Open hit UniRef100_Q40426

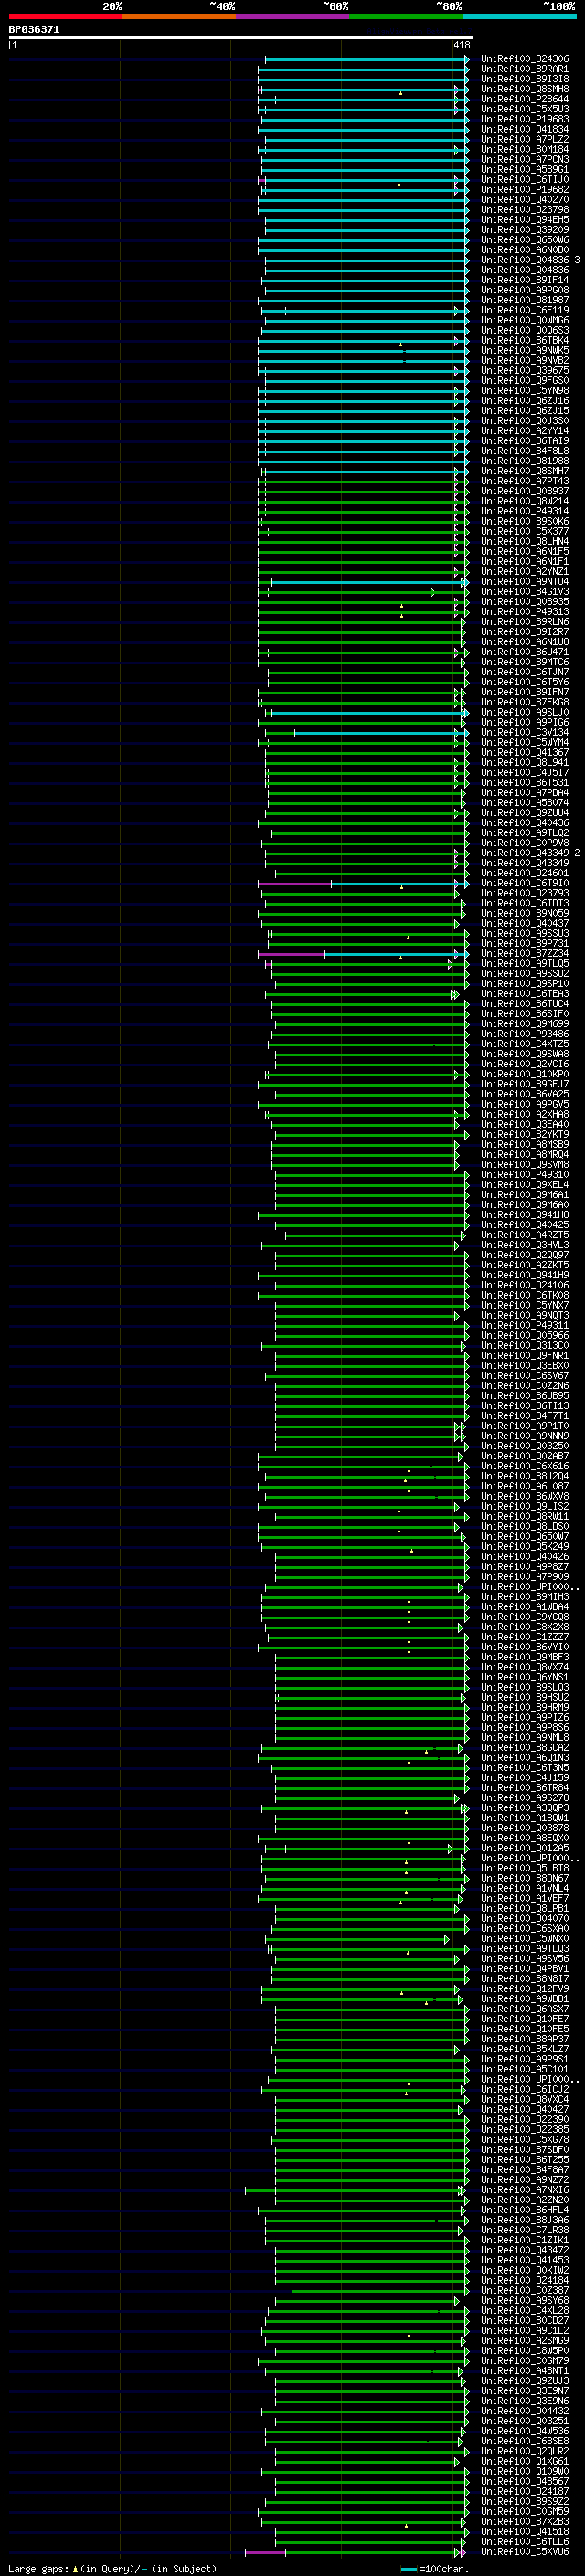pyautogui.click(x=524, y=1557)
